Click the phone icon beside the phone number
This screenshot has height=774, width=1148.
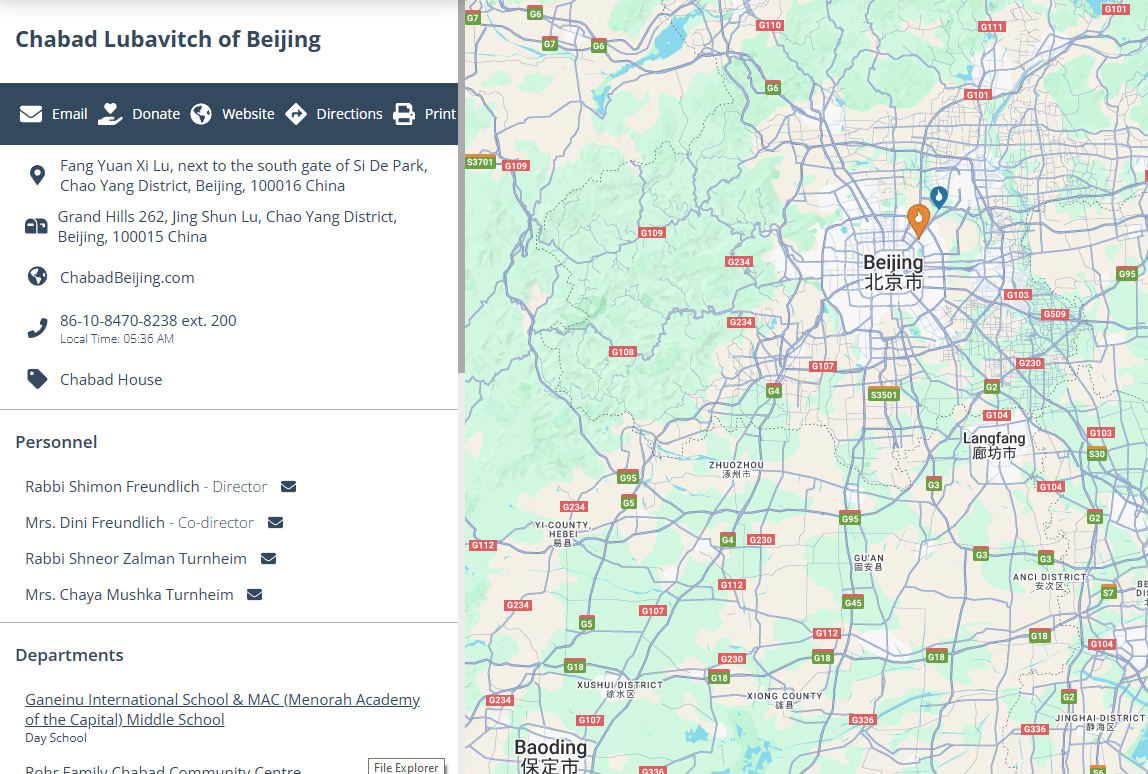(x=37, y=327)
